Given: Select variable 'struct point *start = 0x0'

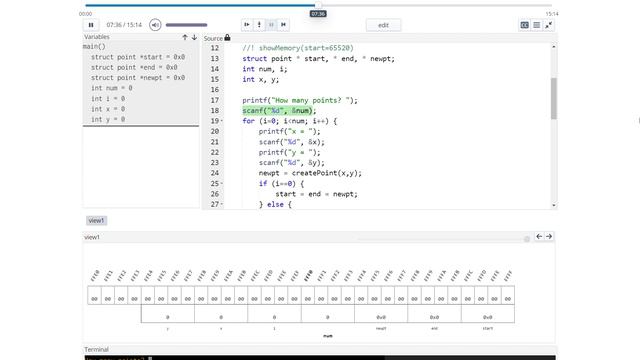Looking at the screenshot, I should point(138,57).
